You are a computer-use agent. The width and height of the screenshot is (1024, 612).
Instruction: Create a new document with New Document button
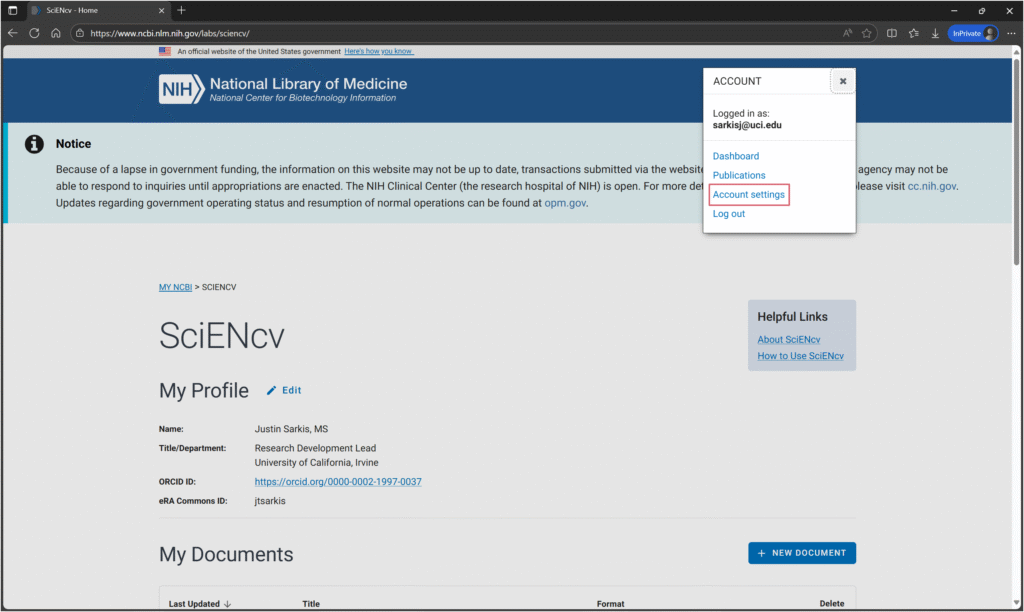click(801, 553)
